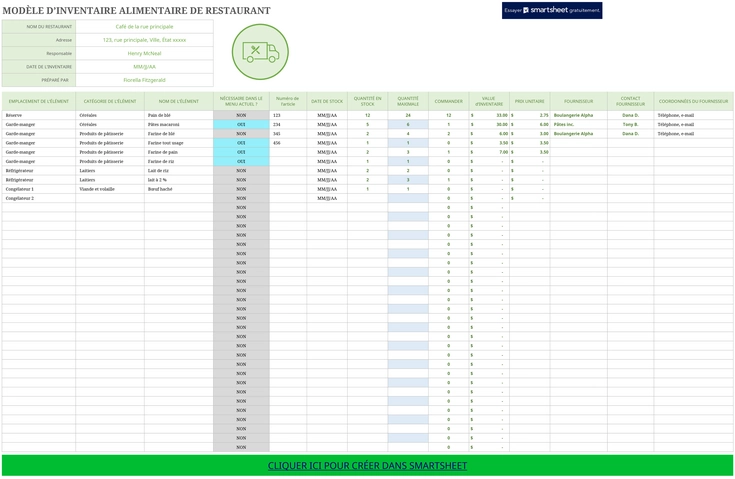Click the Viande et volaille category cell
The width and height of the screenshot is (735, 479).
[110, 189]
